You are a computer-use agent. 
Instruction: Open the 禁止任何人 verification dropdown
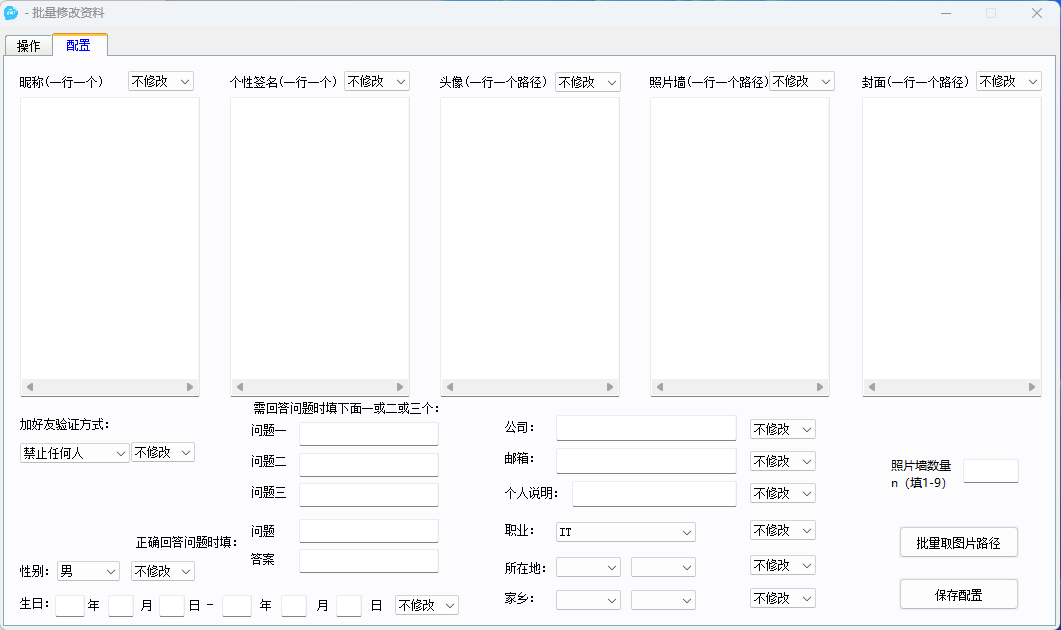pos(75,453)
